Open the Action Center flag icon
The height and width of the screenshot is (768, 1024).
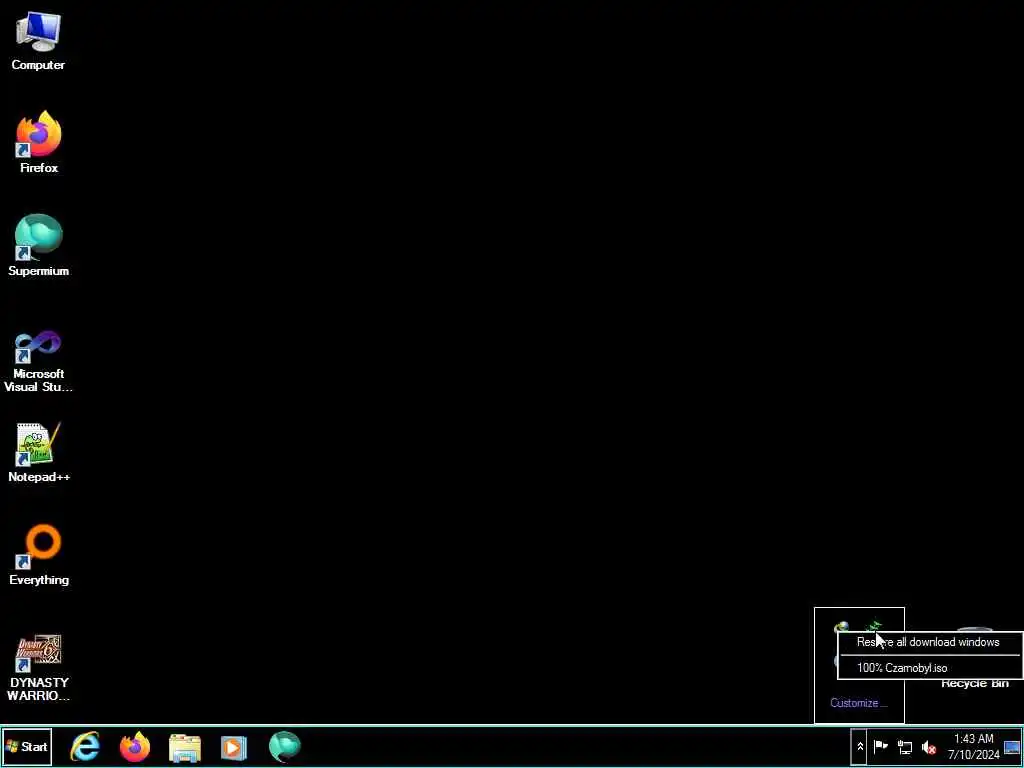pyautogui.click(x=880, y=746)
